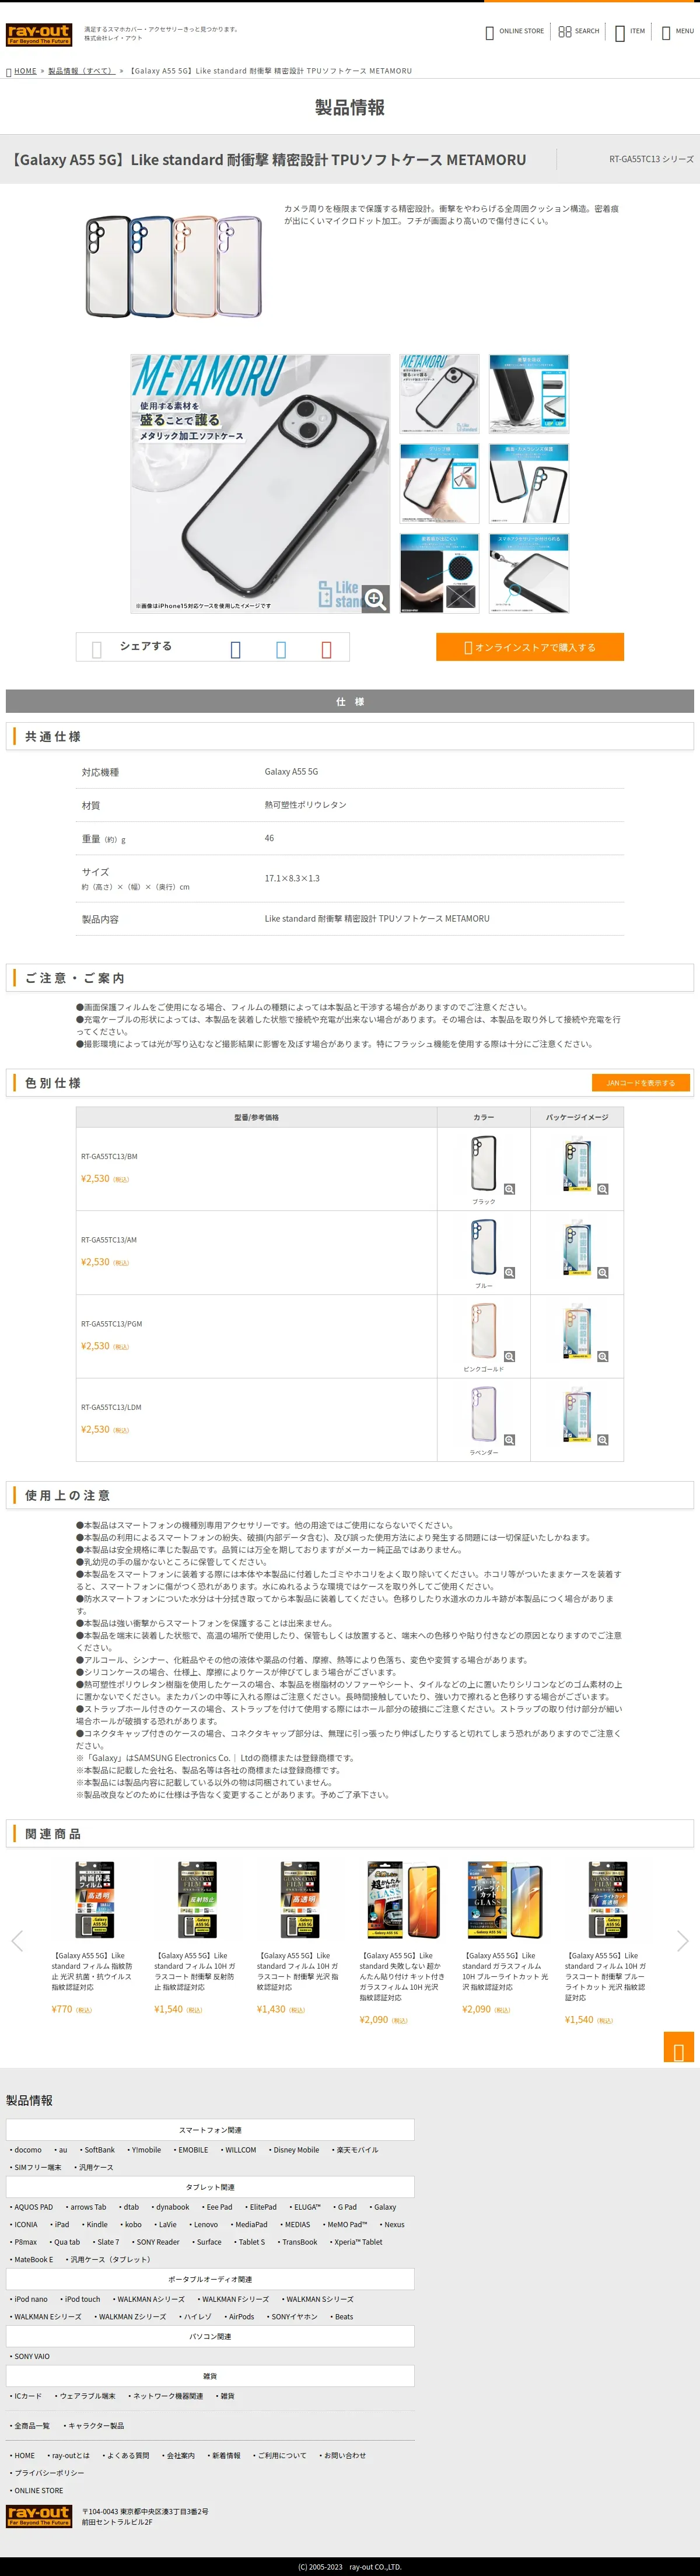
Task: Open the iPod nano footer link
Action: click(x=31, y=2298)
